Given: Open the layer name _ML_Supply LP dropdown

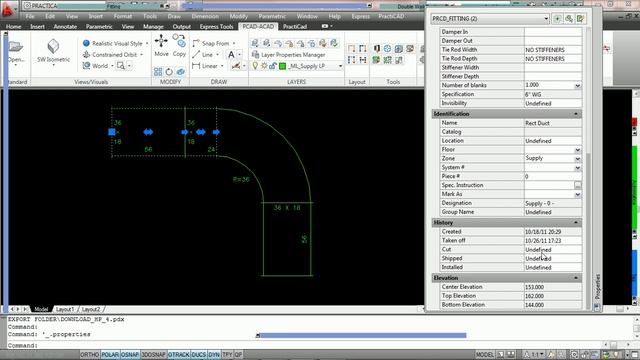Looking at the screenshot, I should point(340,66).
